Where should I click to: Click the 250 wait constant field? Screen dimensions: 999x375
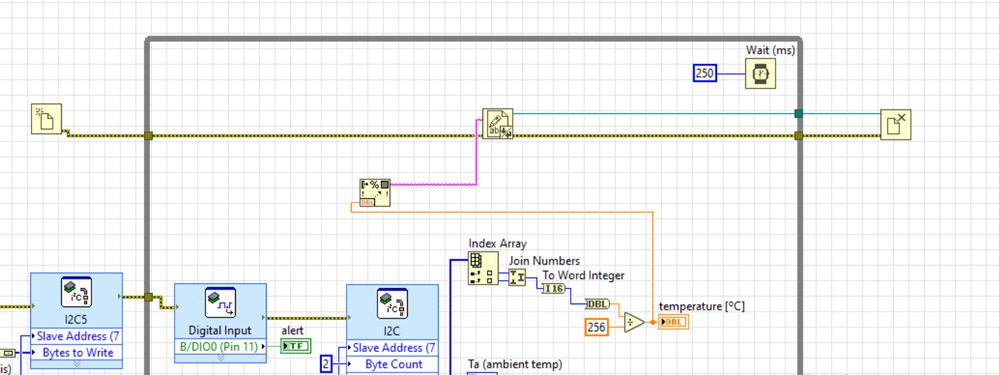(x=705, y=73)
